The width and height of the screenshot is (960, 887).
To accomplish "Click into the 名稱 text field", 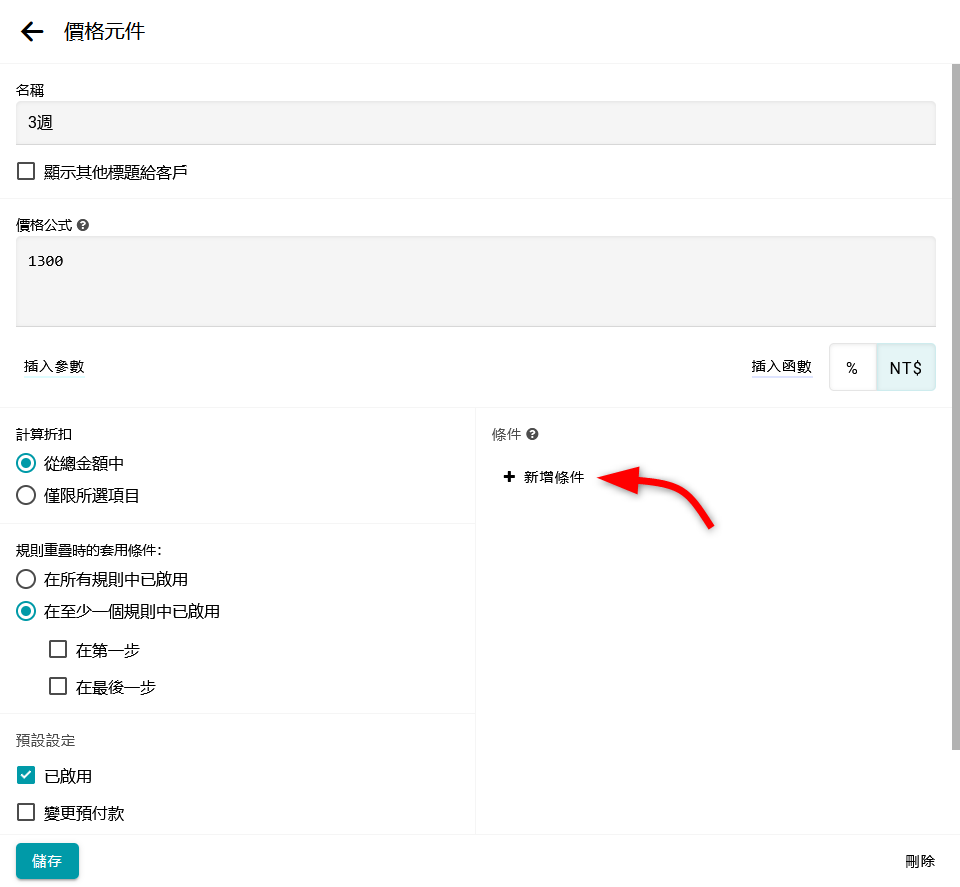I will [475, 123].
